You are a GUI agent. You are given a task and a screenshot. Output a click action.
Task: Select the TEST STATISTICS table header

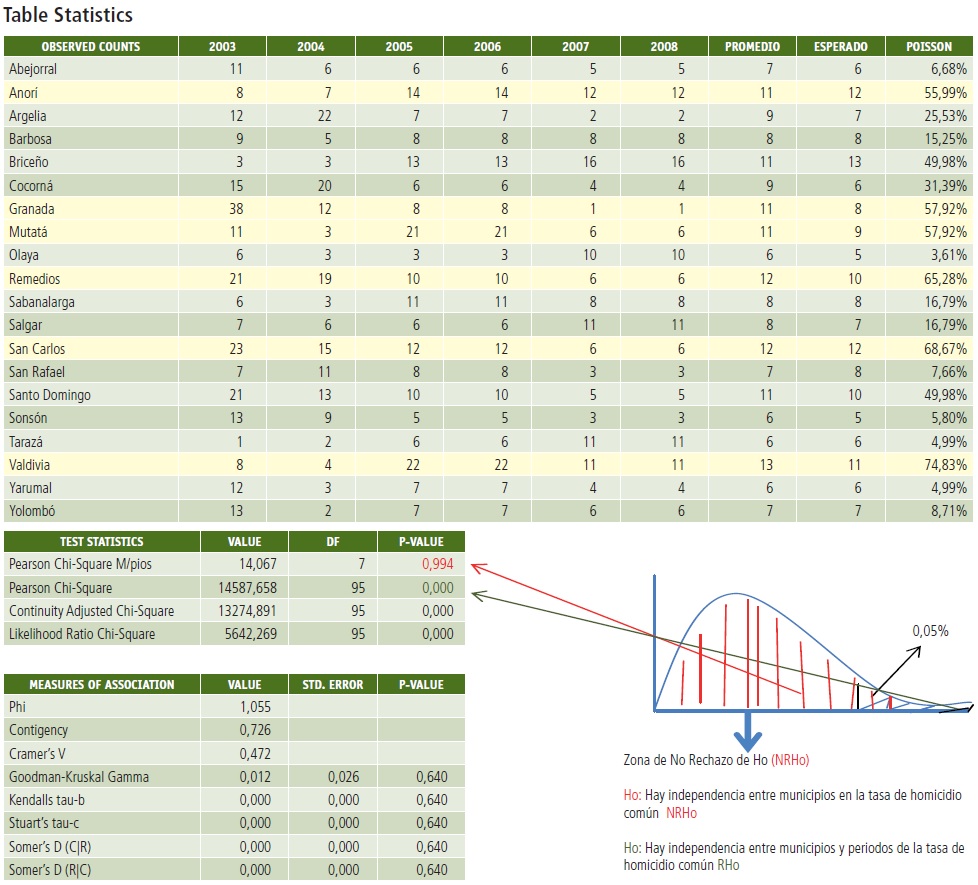point(101,542)
